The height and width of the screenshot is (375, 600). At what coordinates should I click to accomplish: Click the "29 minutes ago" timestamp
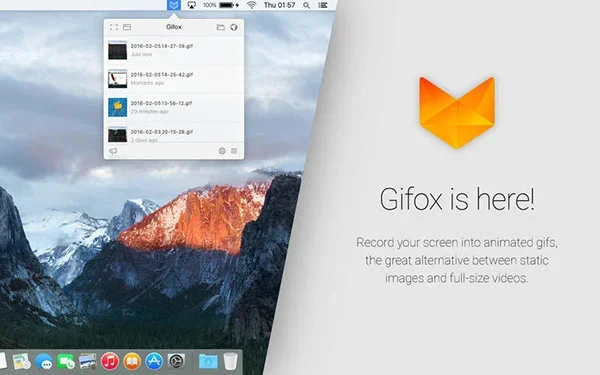click(x=150, y=111)
